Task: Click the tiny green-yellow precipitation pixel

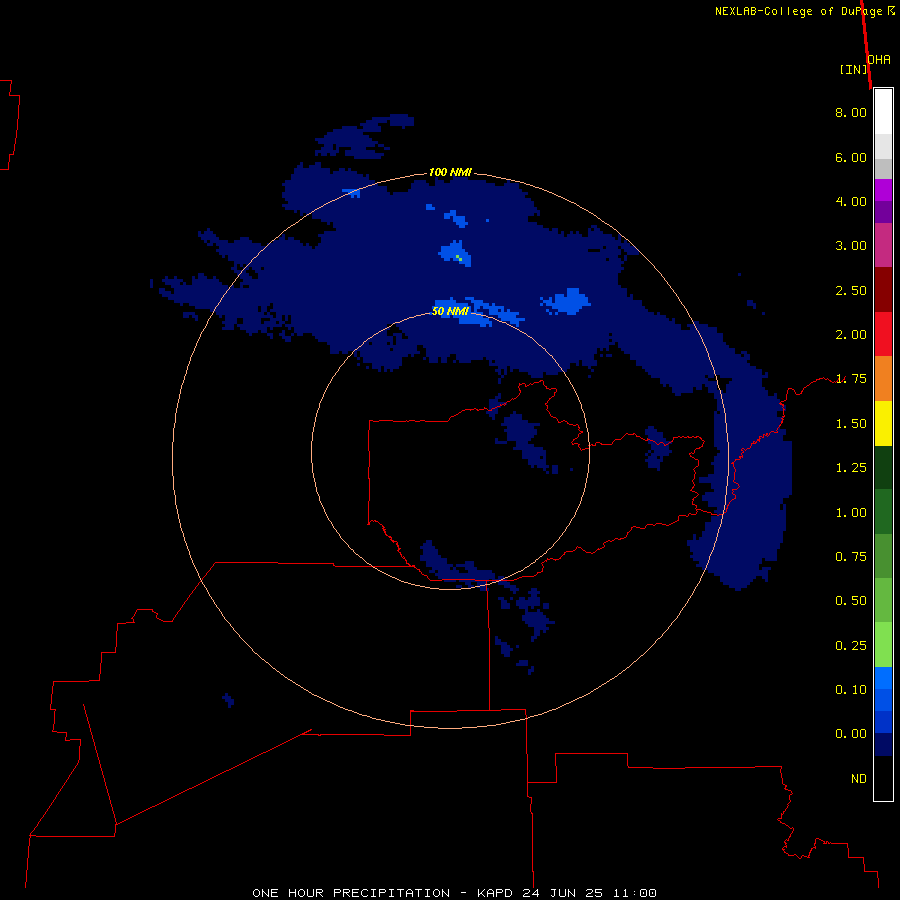Action: tap(458, 257)
